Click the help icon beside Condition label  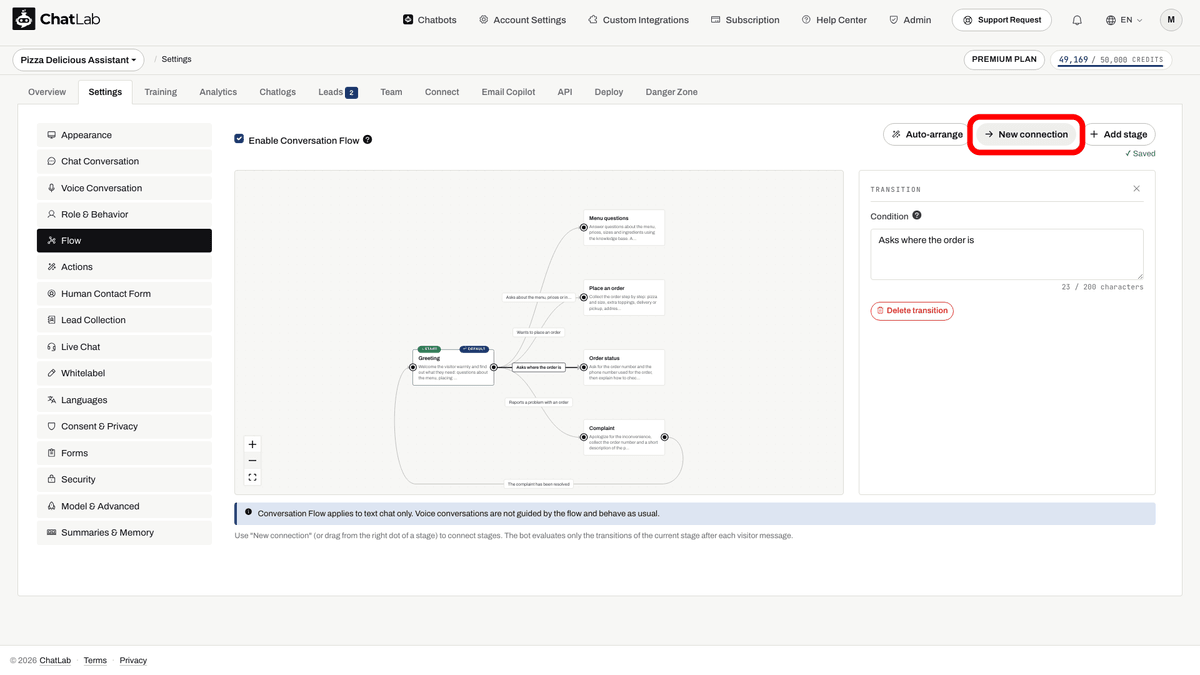917,215
